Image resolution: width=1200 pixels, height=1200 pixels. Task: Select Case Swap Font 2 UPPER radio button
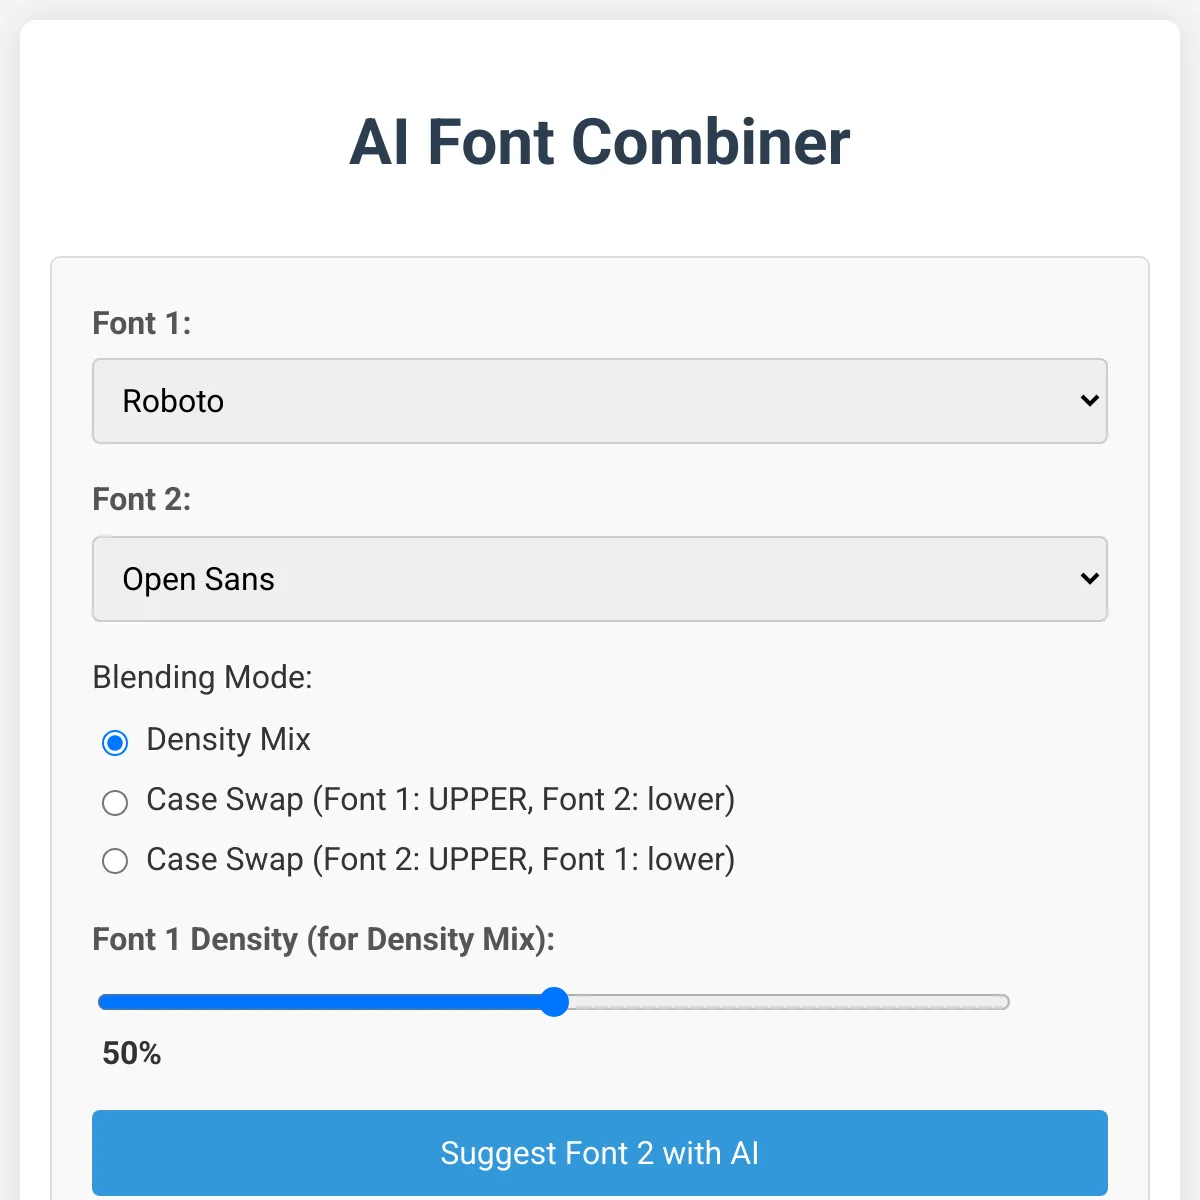pos(115,861)
